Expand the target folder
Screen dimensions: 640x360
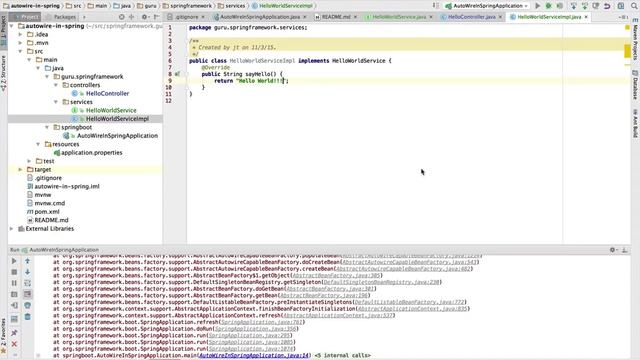pyautogui.click(x=20, y=169)
